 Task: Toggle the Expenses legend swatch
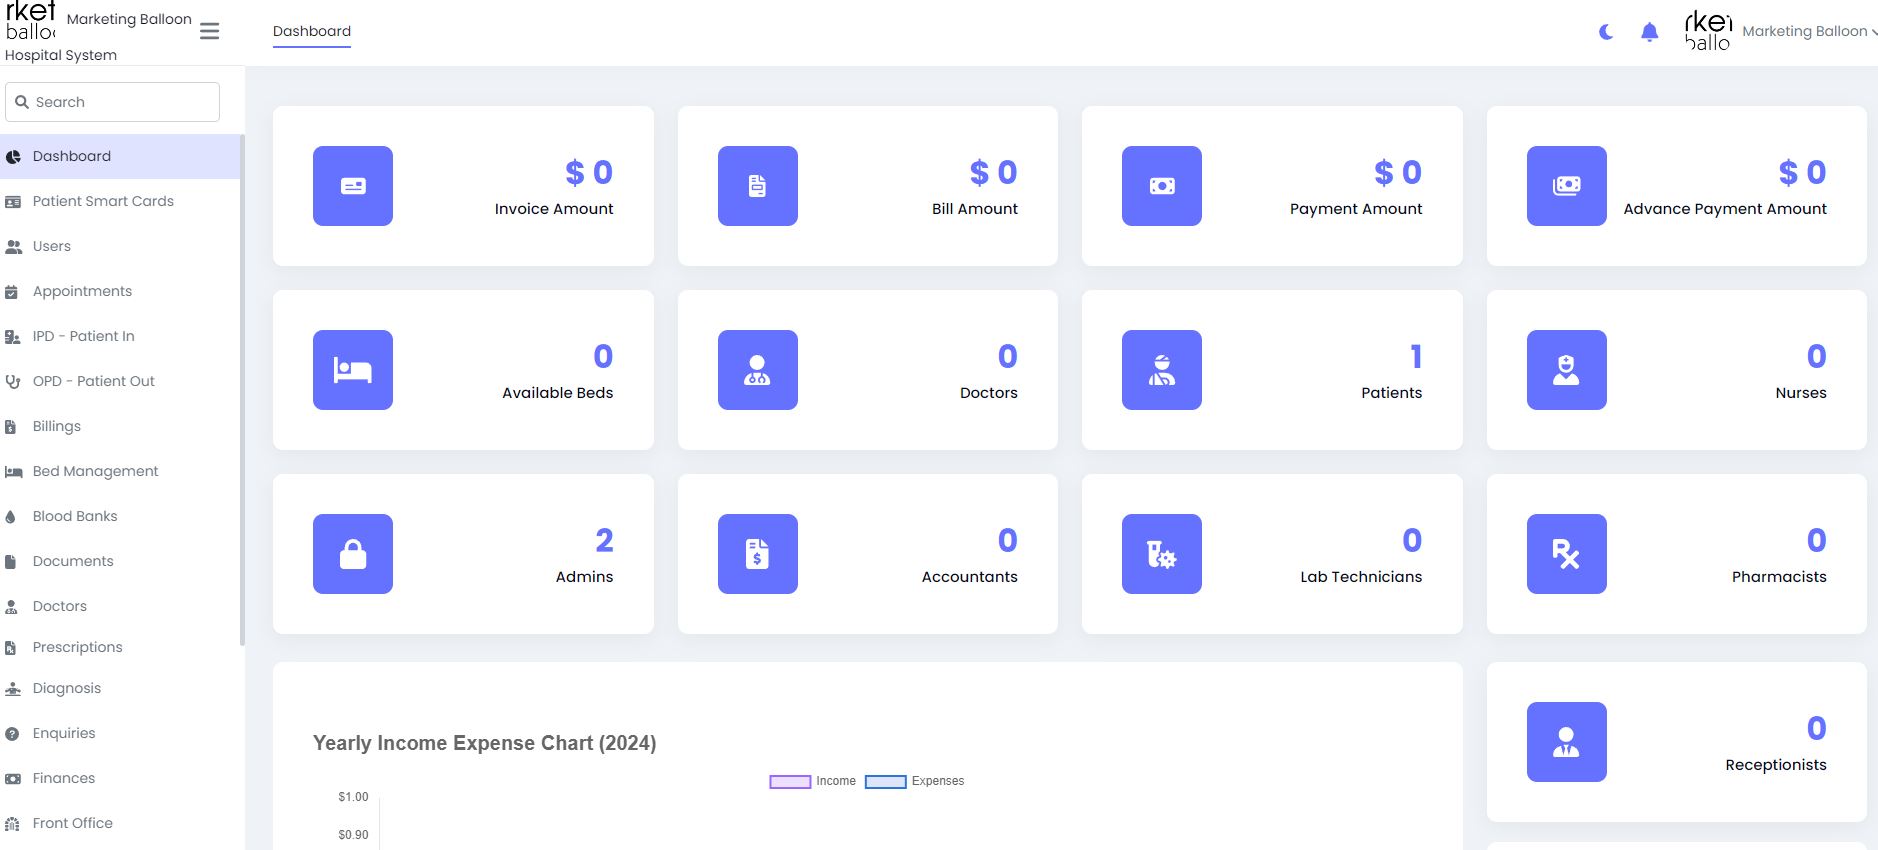885,781
